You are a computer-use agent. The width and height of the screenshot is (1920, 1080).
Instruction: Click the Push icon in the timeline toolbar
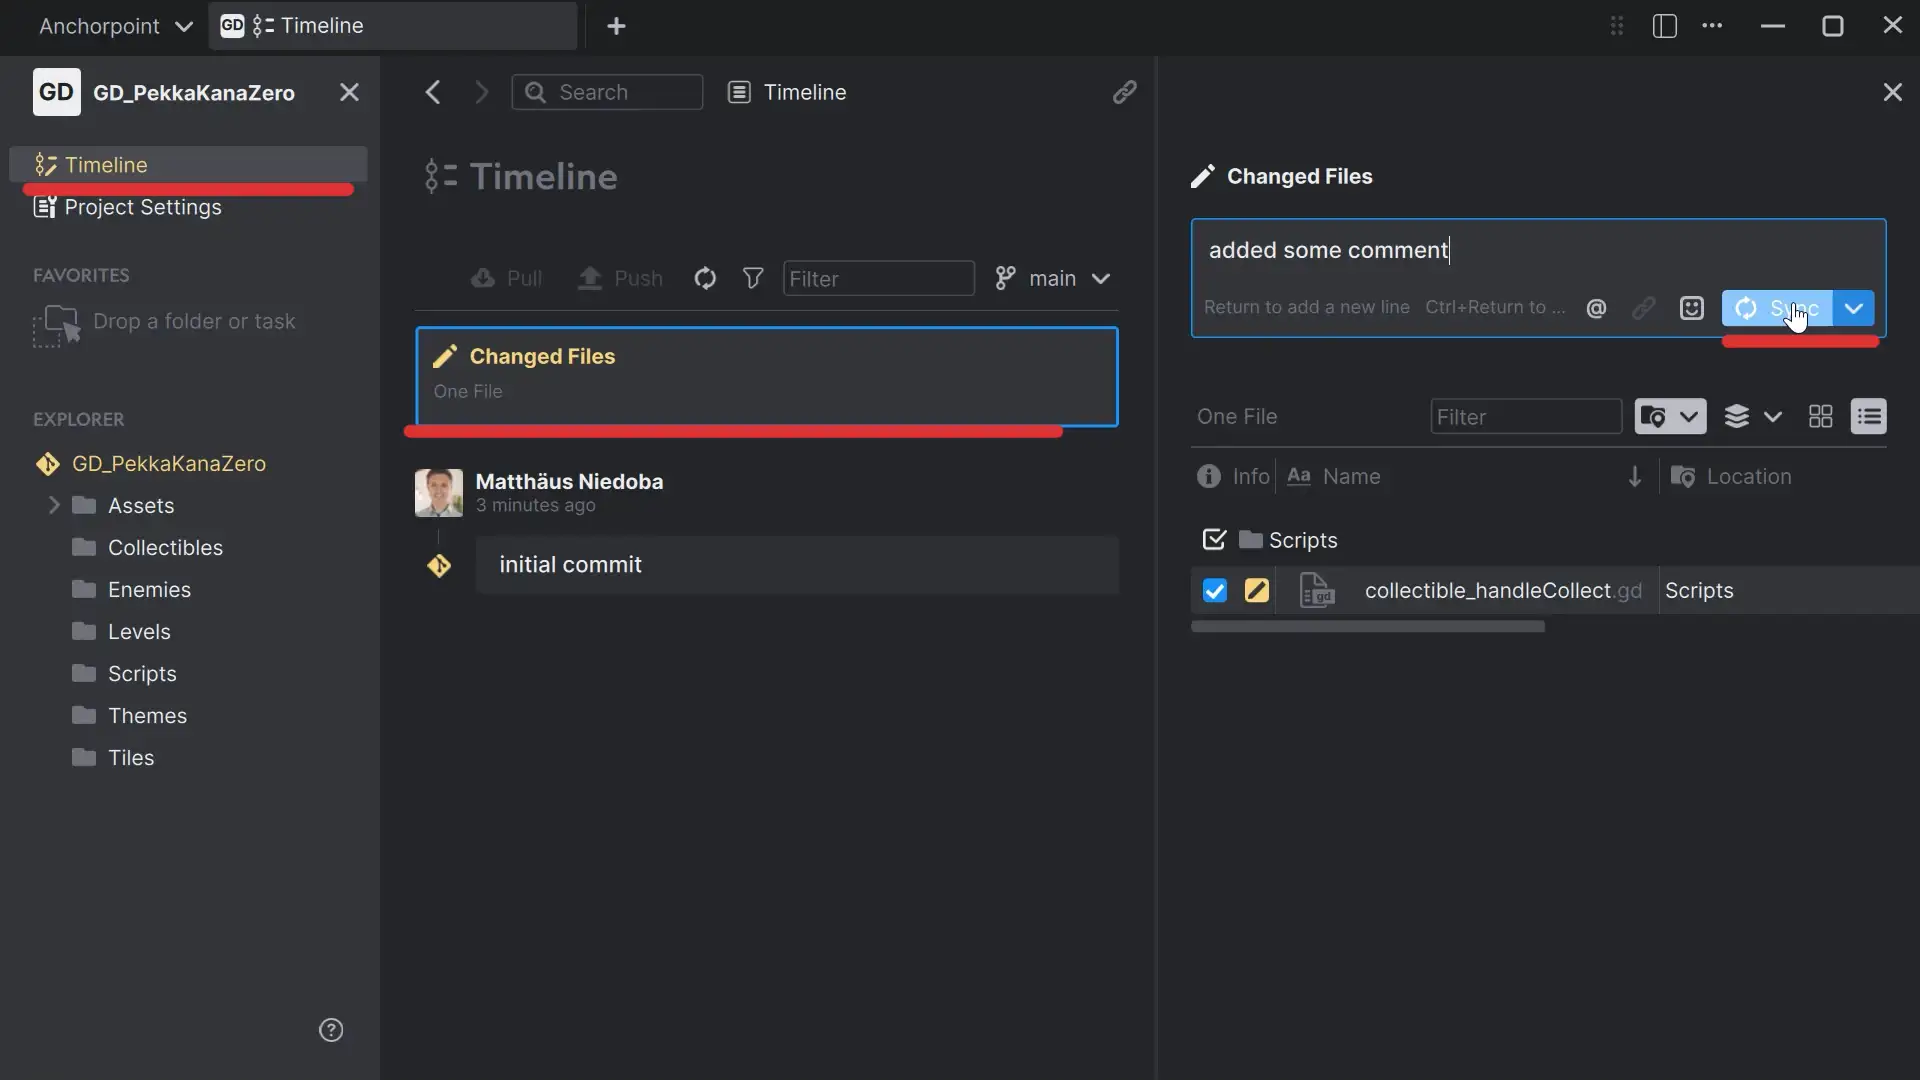[591, 279]
